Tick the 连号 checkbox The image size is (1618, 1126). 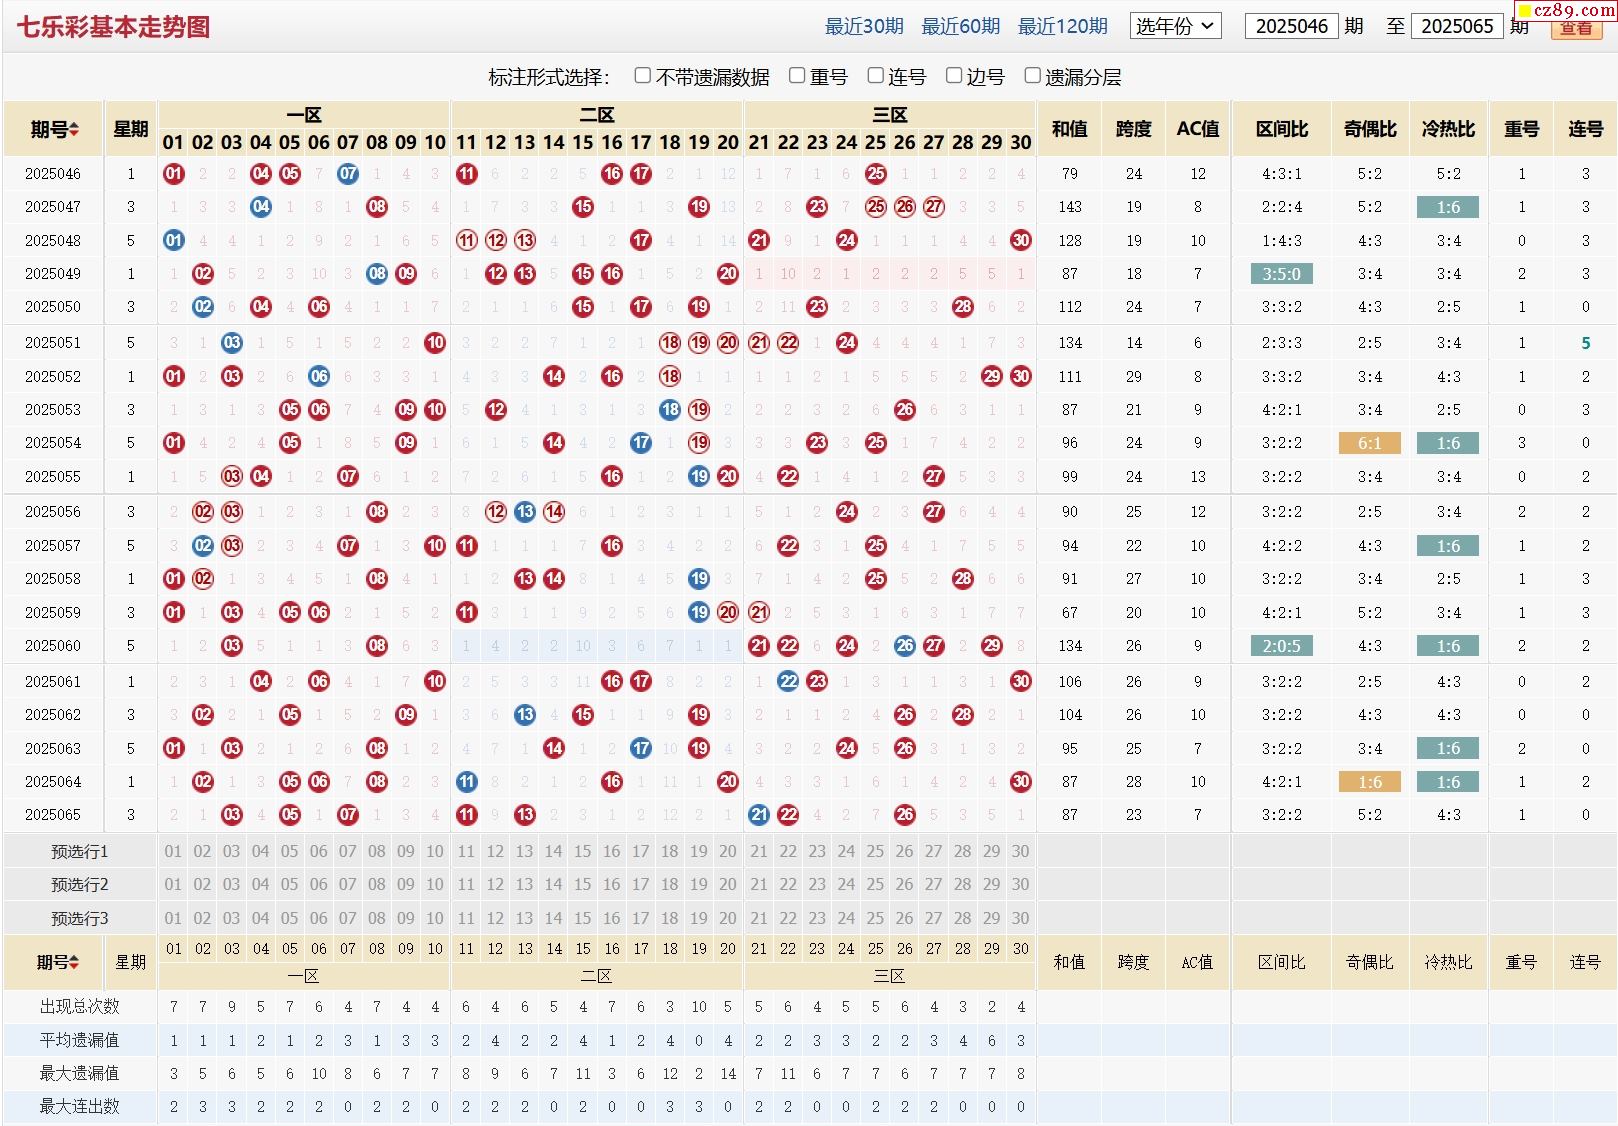click(875, 76)
